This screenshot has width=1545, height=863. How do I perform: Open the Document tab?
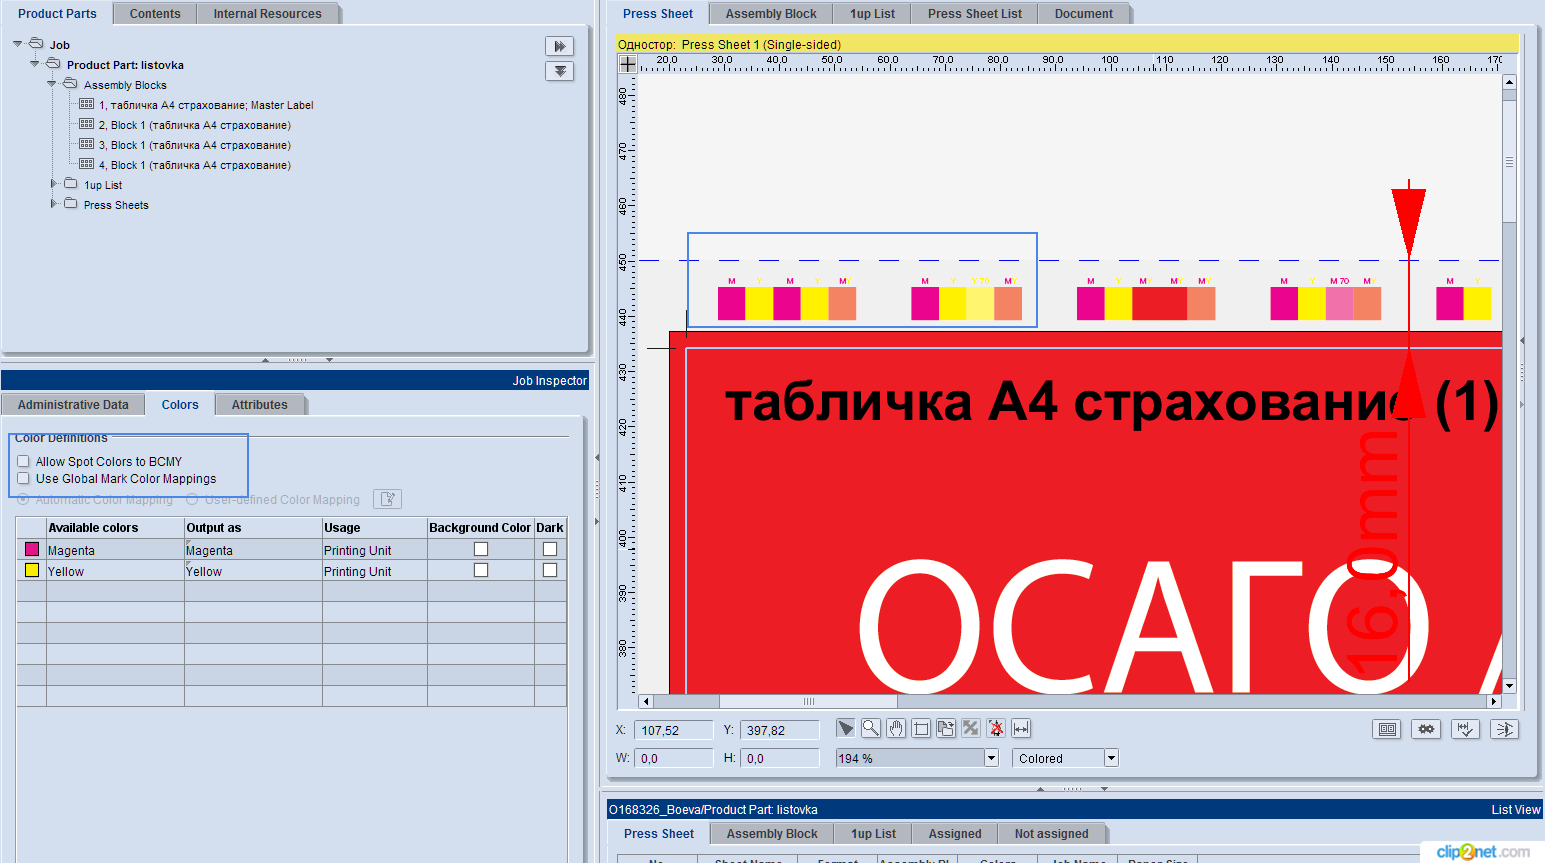tap(1084, 14)
